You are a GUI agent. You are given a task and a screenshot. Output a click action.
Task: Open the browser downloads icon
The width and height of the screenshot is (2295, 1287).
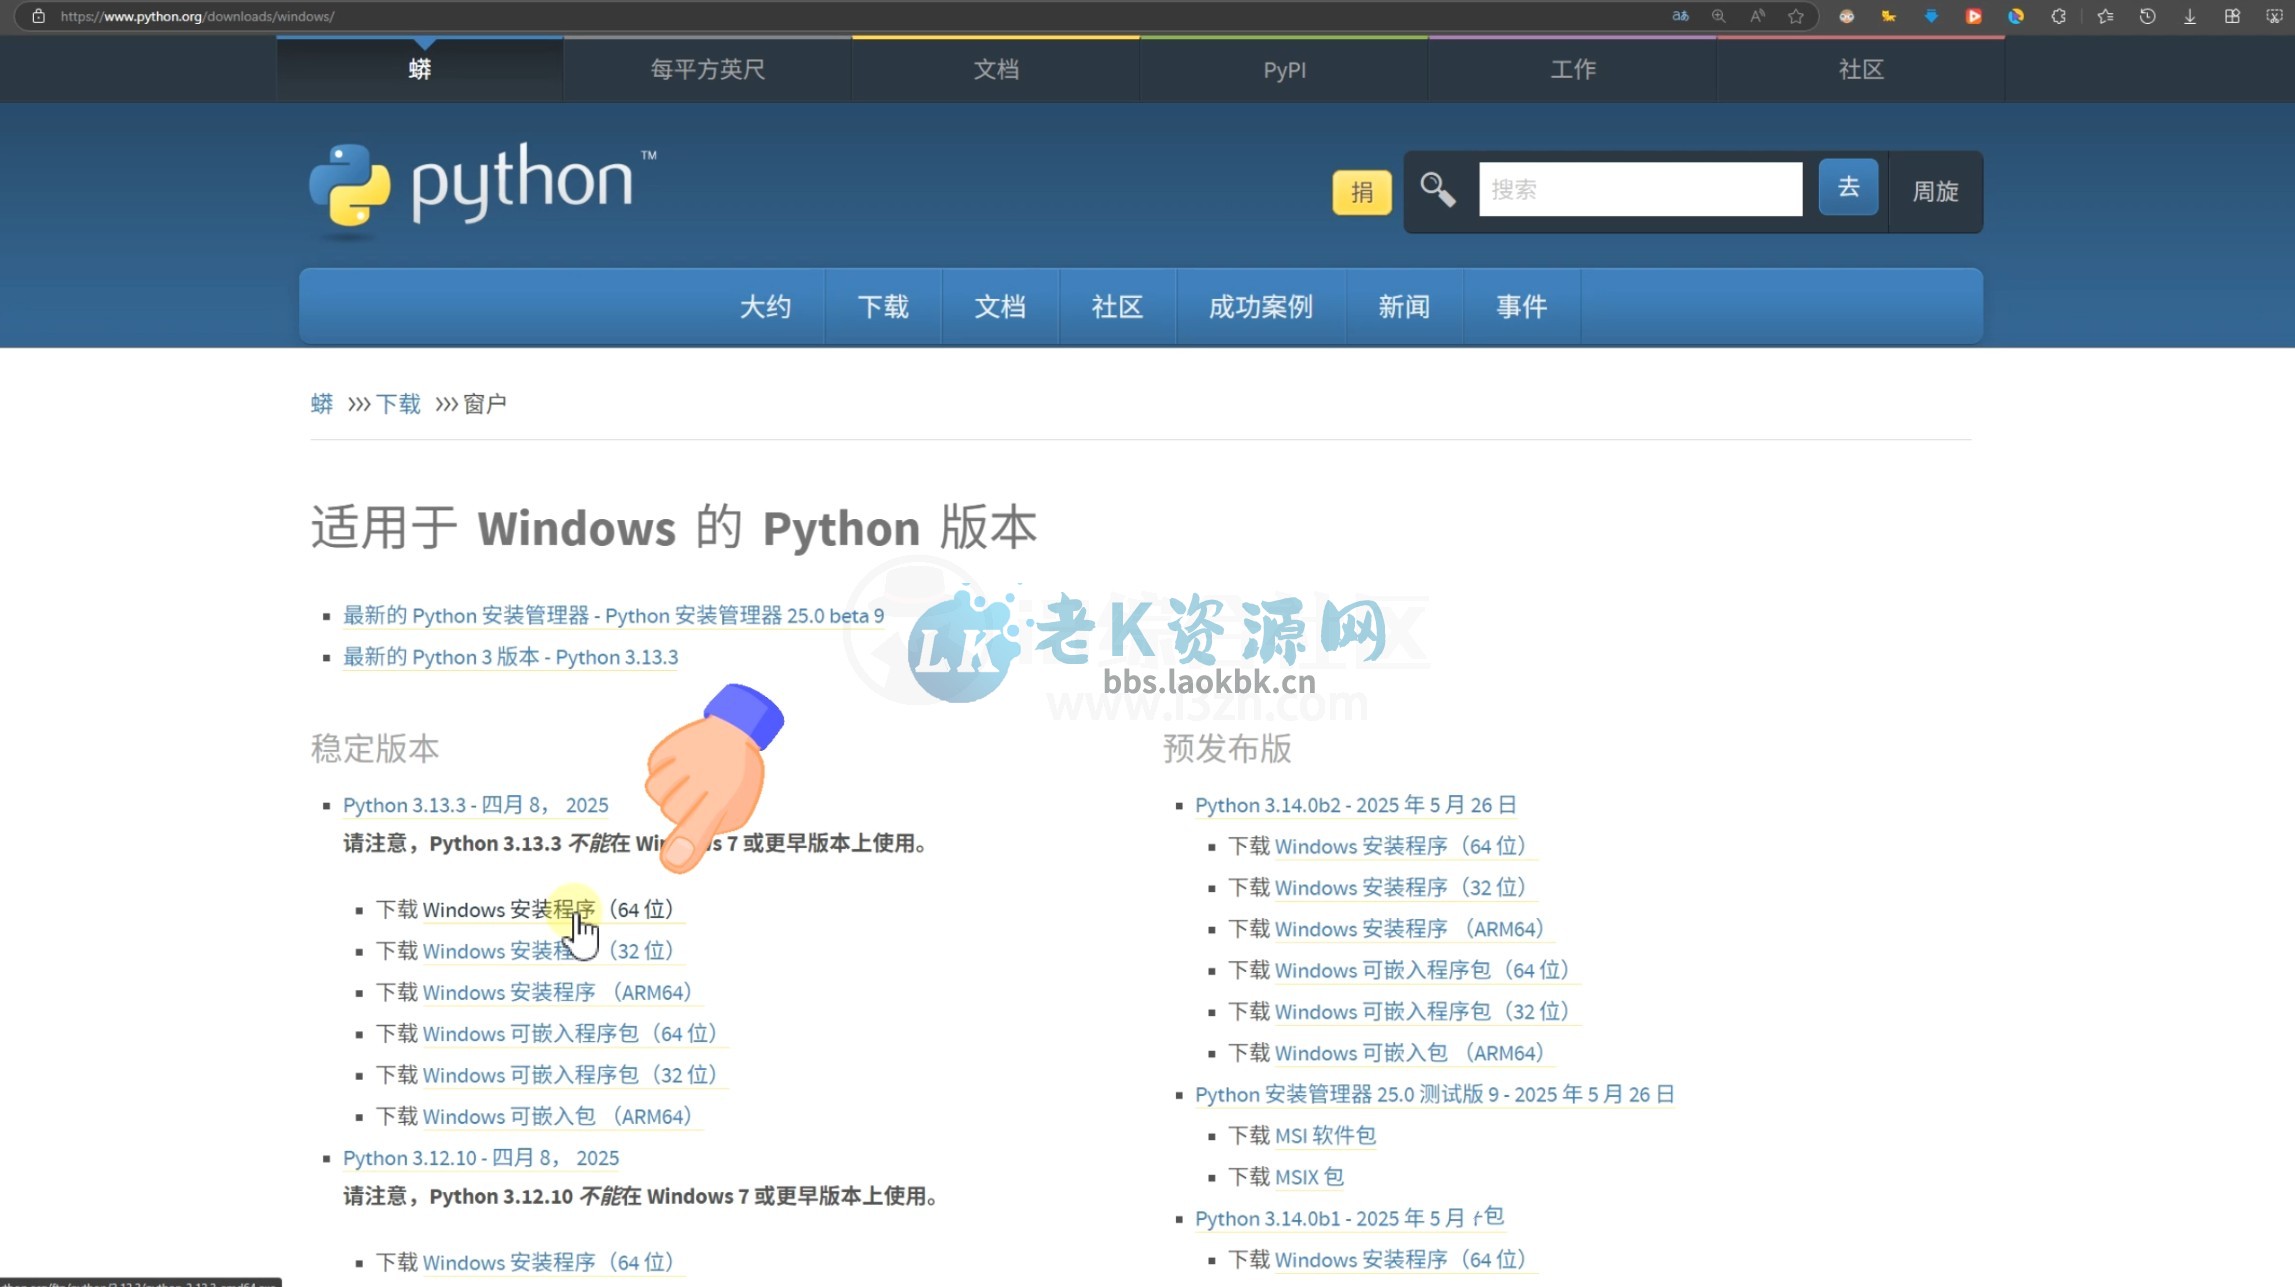[2190, 16]
